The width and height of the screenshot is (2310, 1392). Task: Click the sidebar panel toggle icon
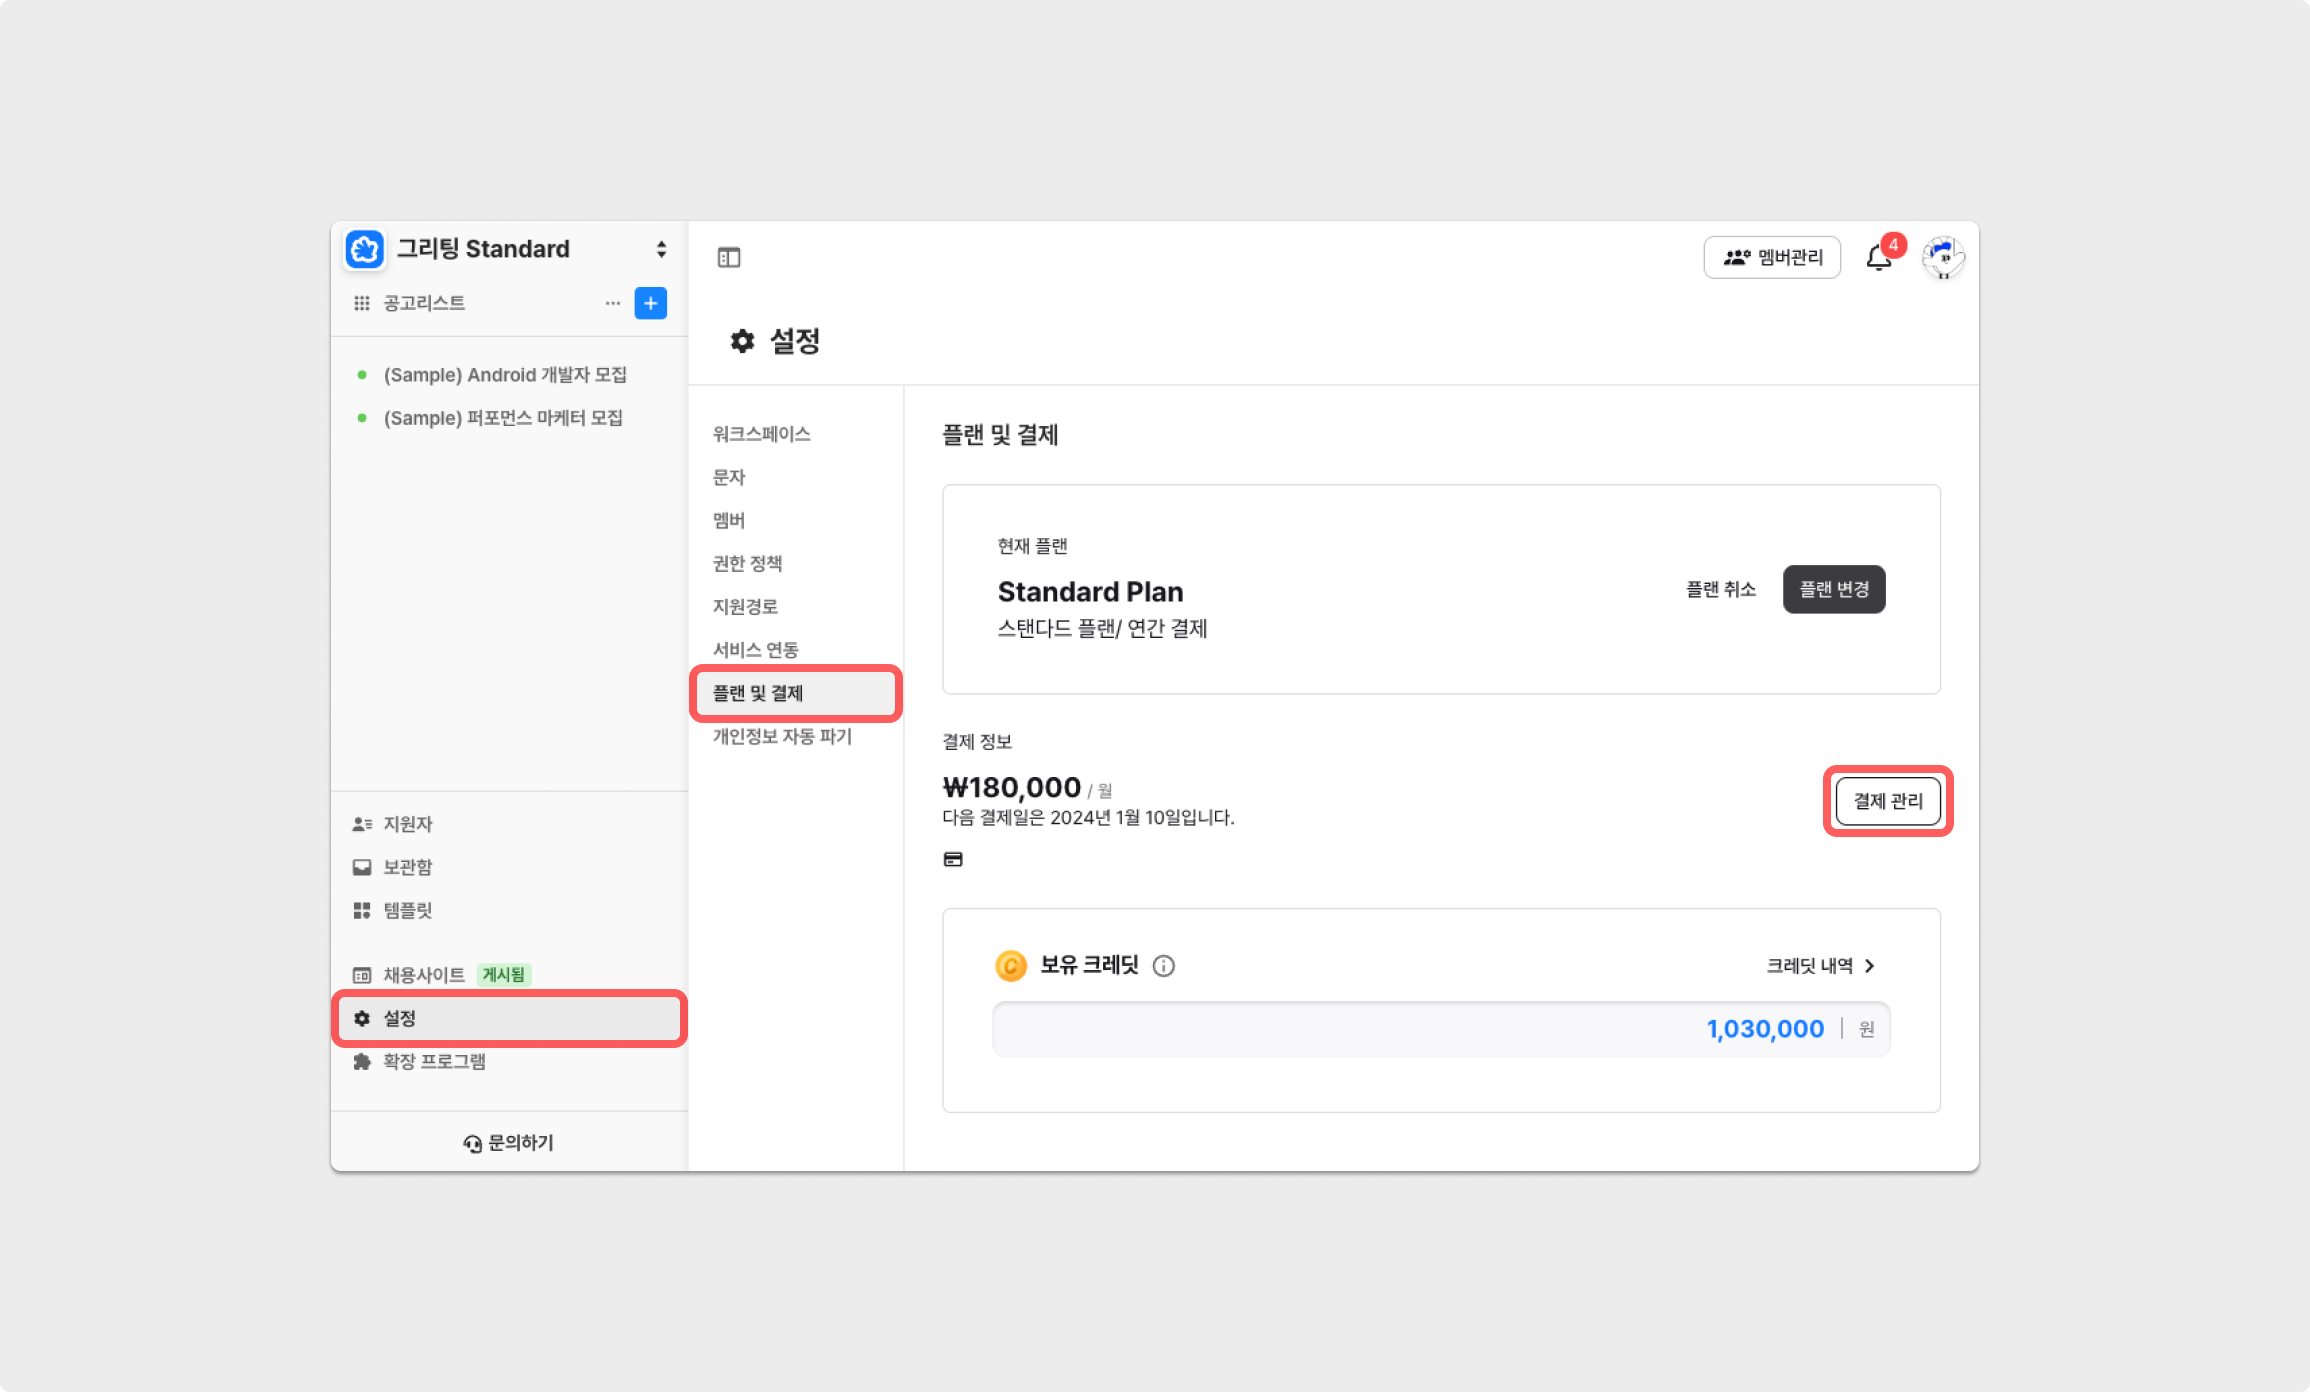(x=729, y=258)
